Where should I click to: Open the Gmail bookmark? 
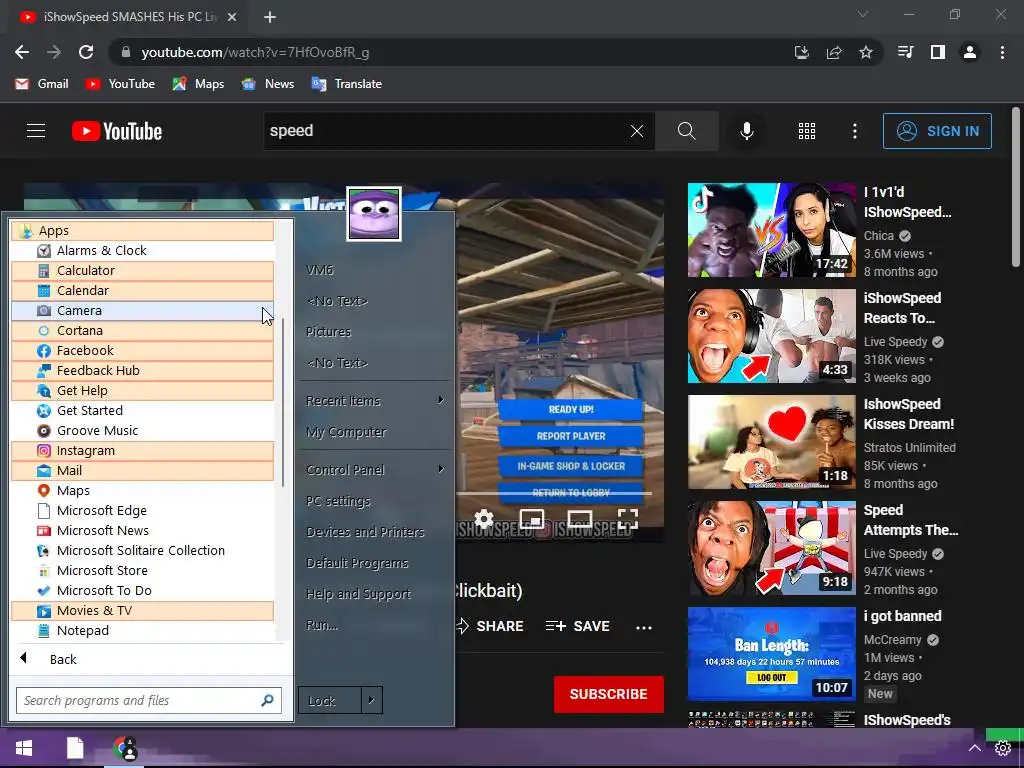[42, 84]
